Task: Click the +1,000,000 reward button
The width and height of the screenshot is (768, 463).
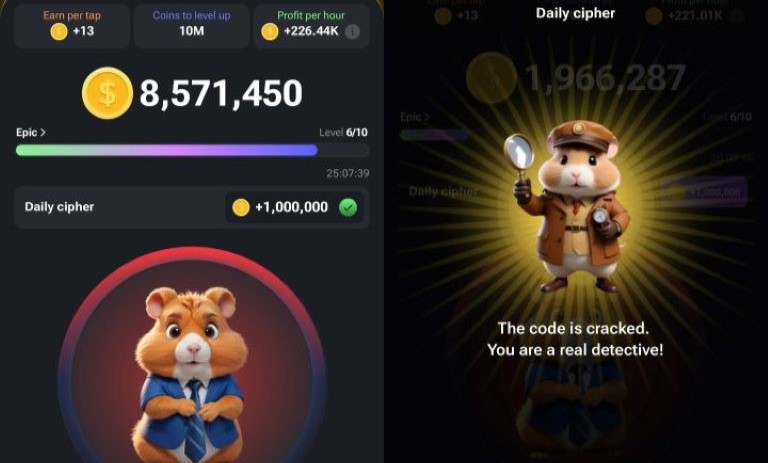Action: [x=294, y=207]
